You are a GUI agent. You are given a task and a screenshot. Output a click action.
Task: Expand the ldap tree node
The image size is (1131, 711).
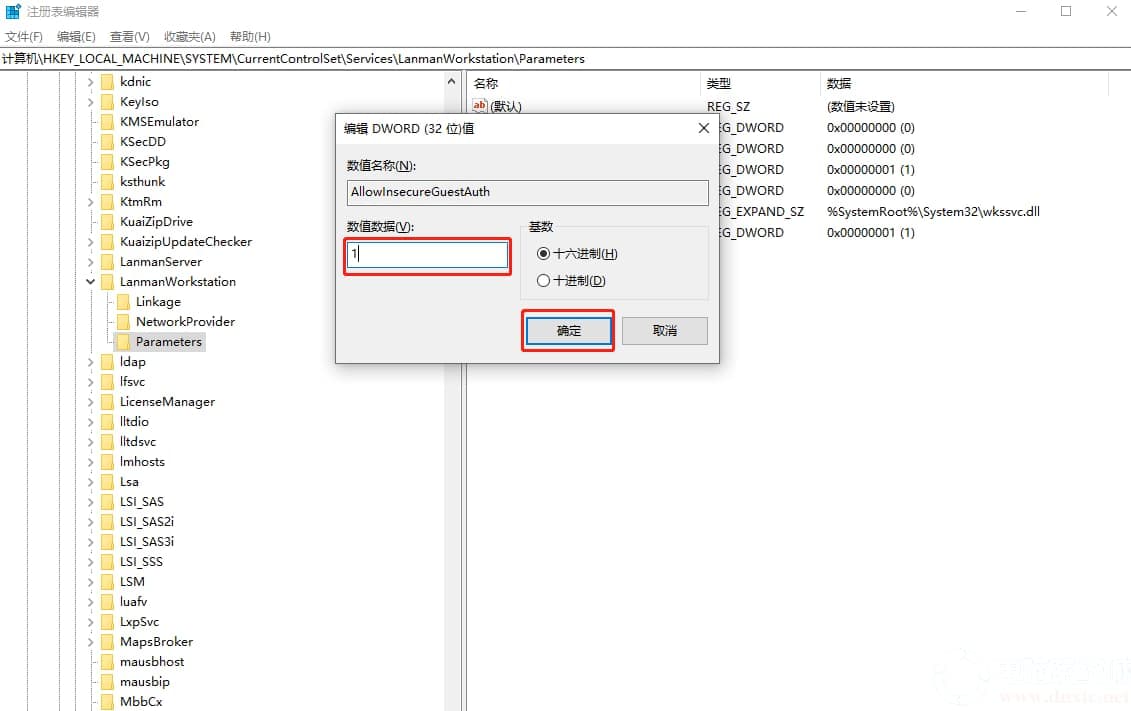click(90, 362)
